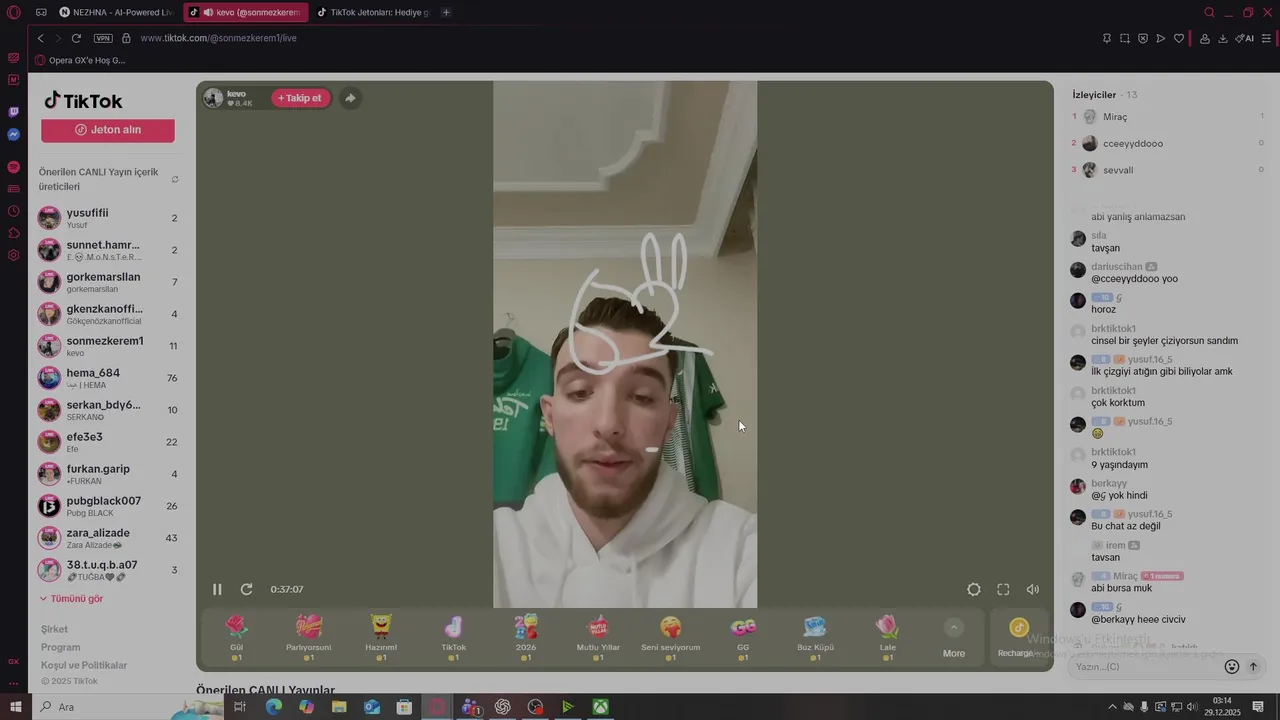1280x720 pixels.
Task: Open Opera easy setup menu
Action: (x=1267, y=38)
